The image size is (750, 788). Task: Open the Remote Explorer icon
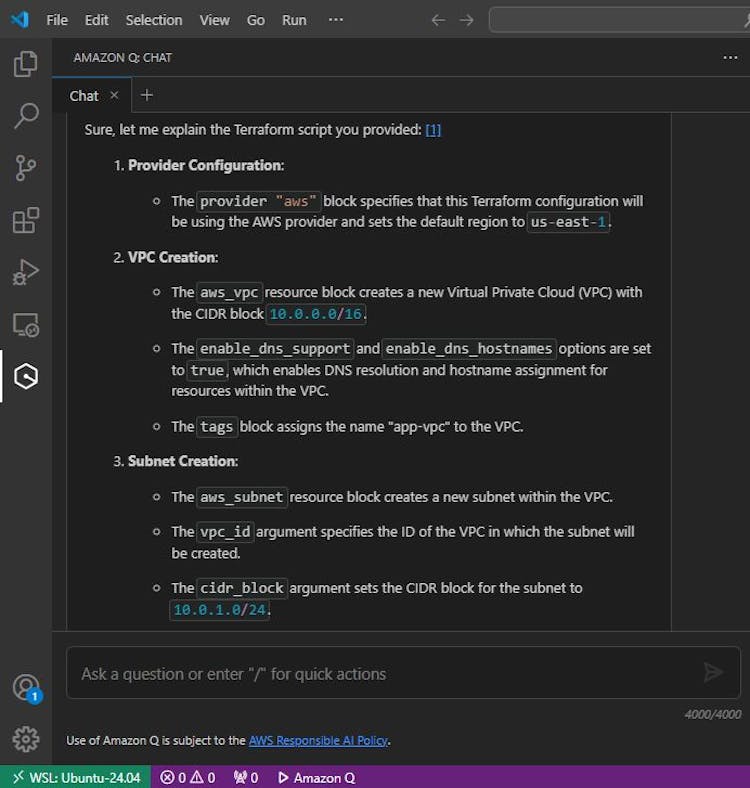click(26, 324)
